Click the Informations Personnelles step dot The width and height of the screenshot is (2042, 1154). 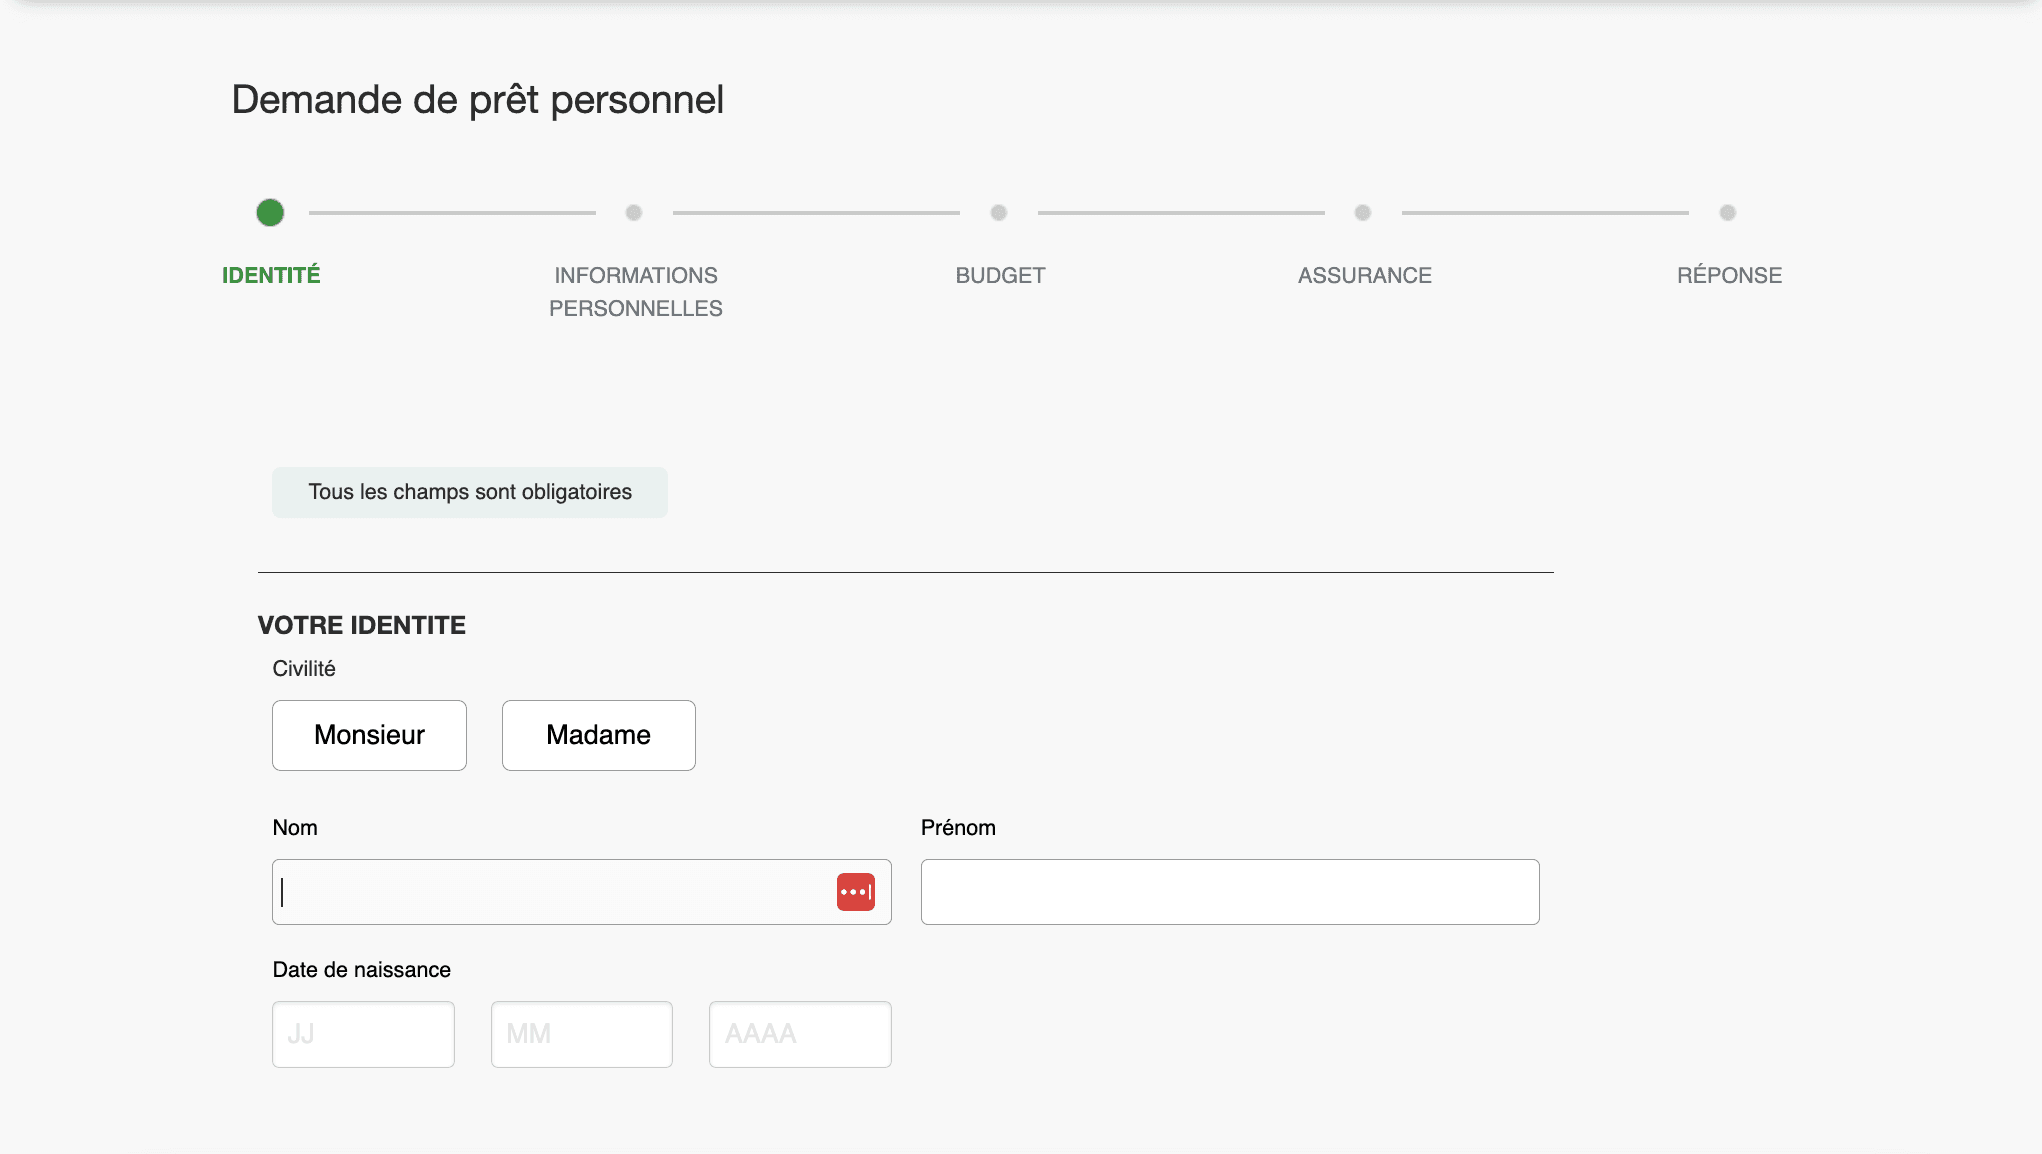634,213
